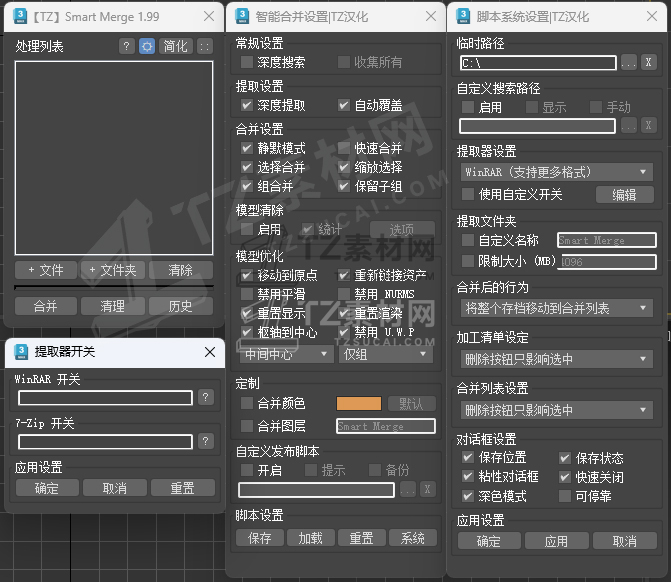The image size is (671, 582).
Task: Click the 合并图层 Smart Merge name field
Action: coord(386,426)
